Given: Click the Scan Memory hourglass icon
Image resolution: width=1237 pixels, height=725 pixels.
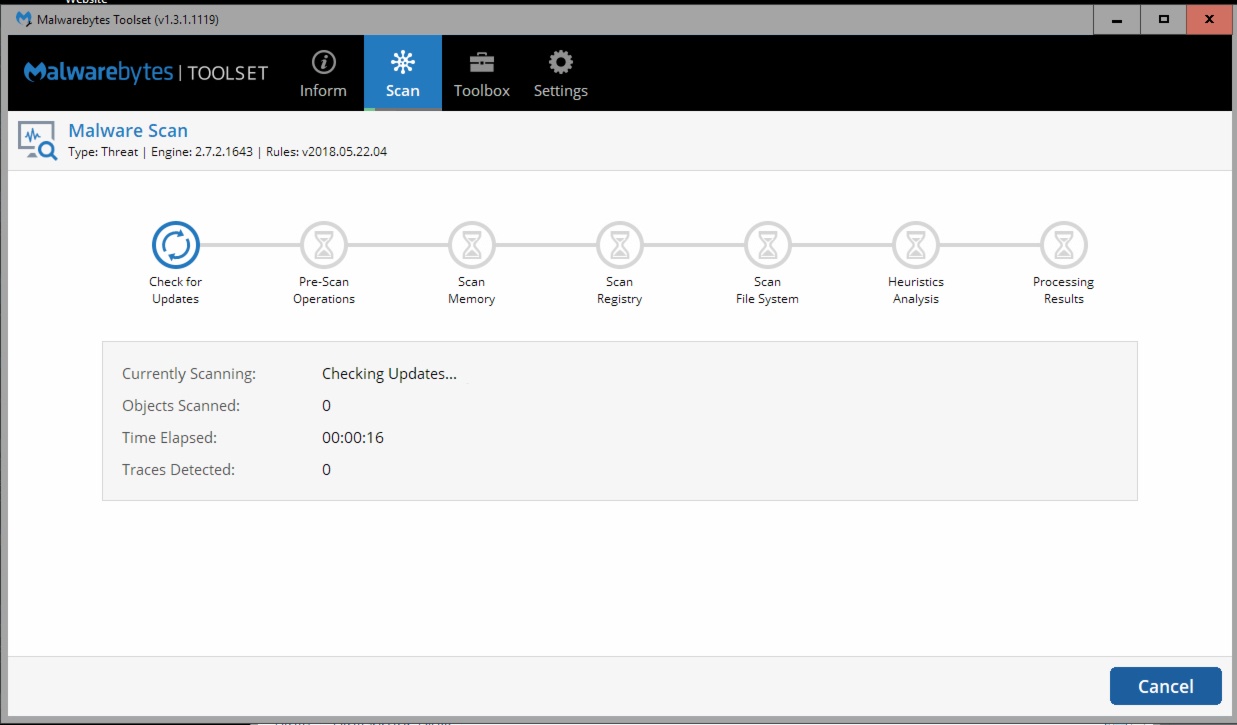Looking at the screenshot, I should coord(472,244).
